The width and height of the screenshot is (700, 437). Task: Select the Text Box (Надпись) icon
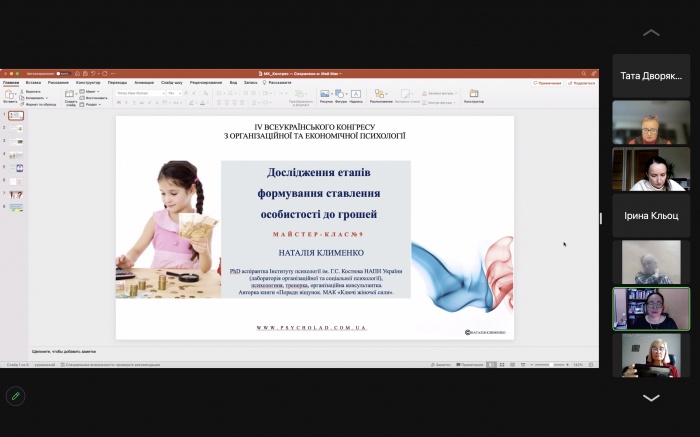pos(356,95)
